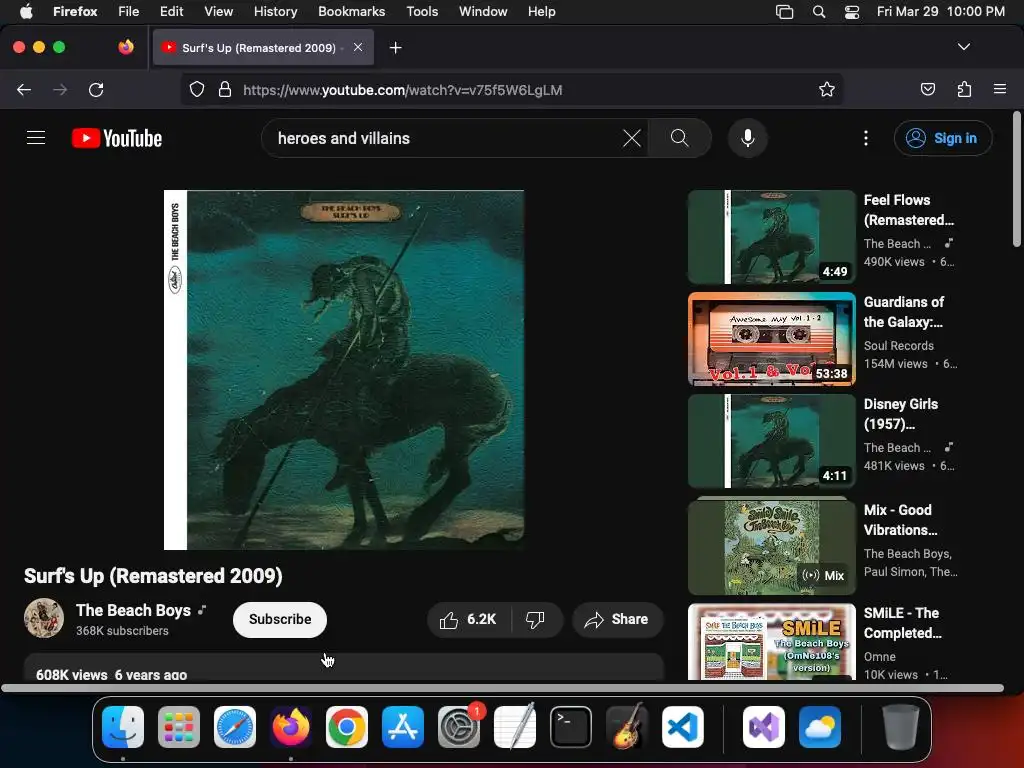Open Finder from the Dock

click(123, 727)
